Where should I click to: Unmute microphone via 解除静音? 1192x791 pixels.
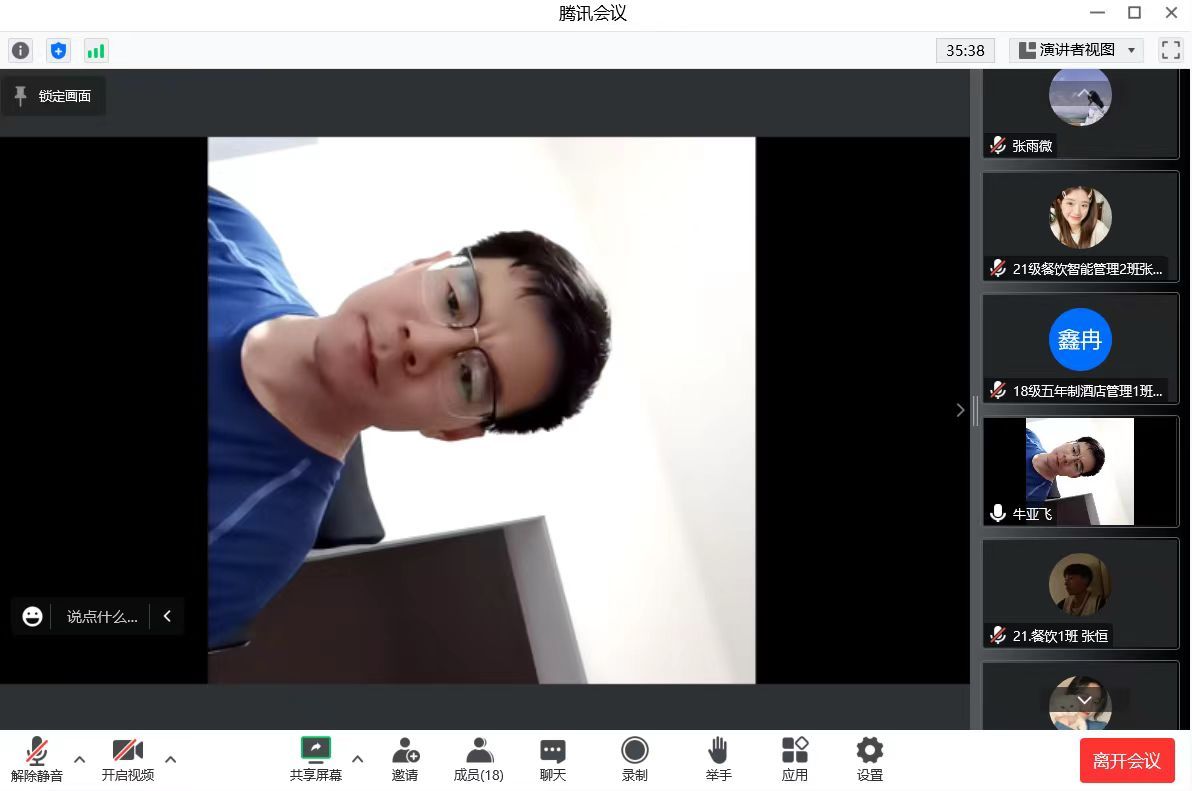tap(36, 759)
